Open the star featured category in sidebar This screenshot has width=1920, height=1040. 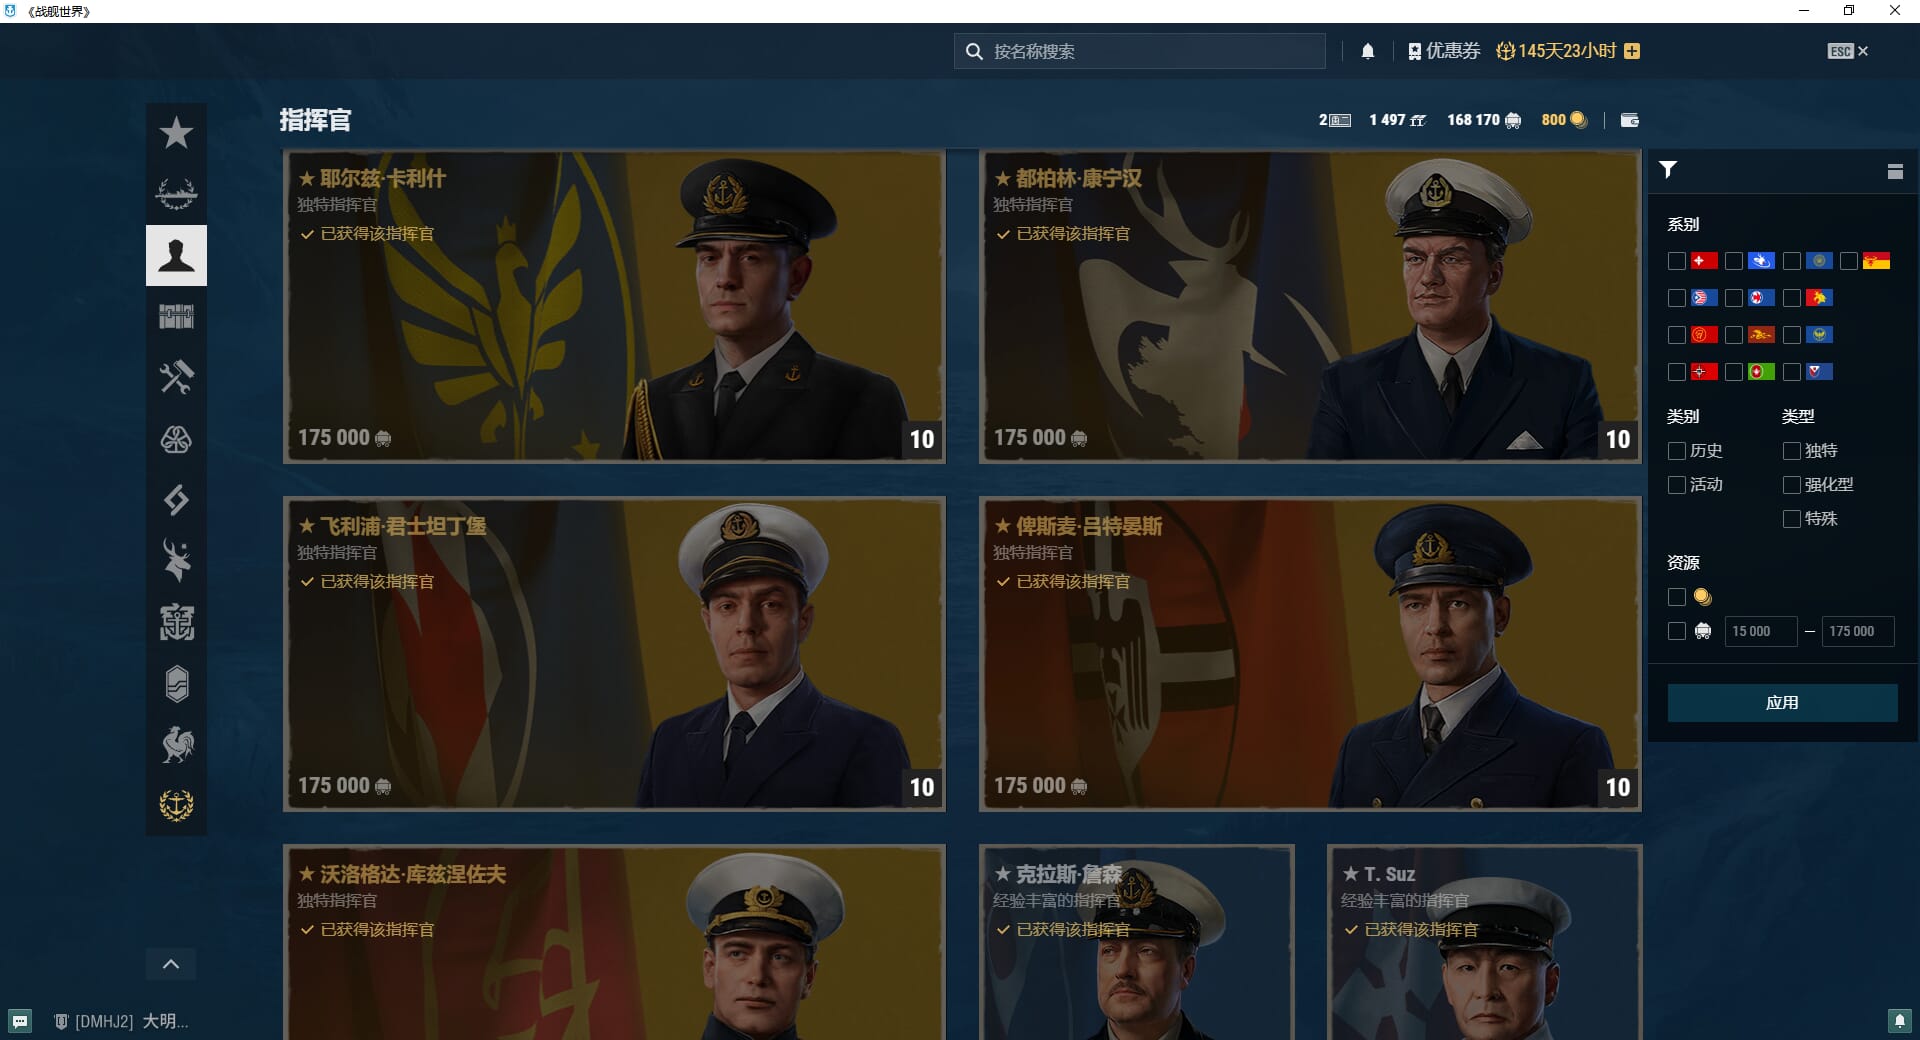tap(176, 133)
